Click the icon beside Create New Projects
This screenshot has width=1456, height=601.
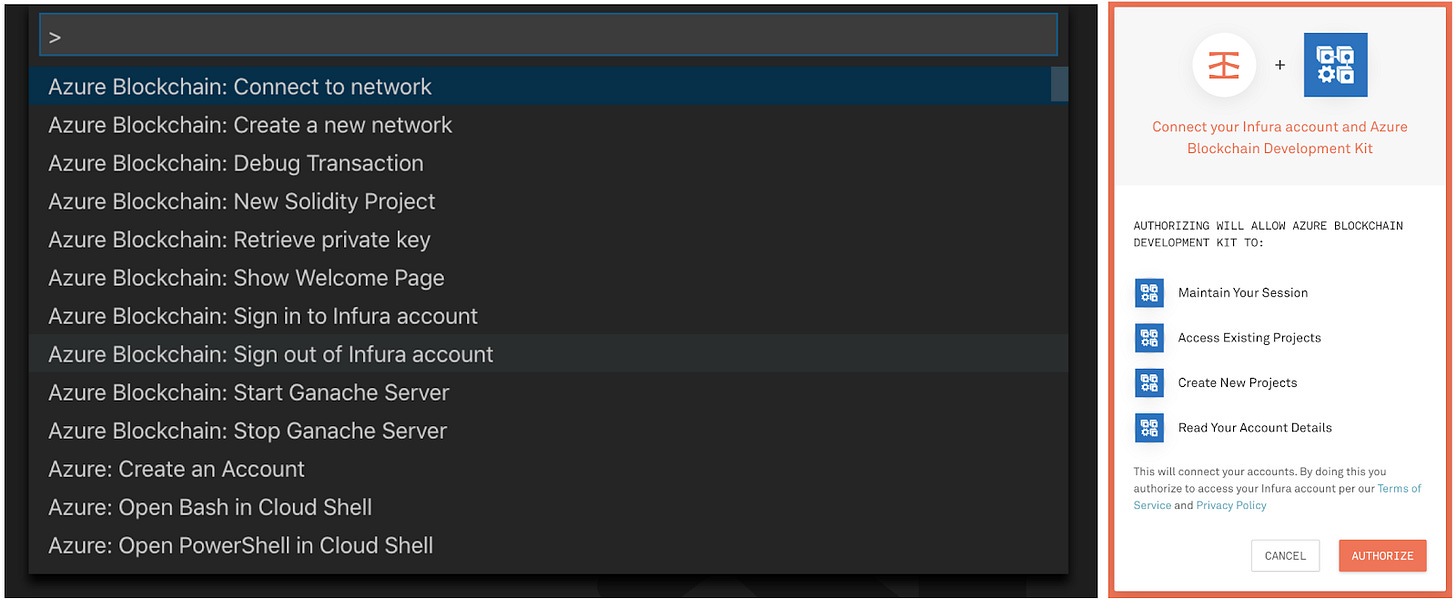pyautogui.click(x=1149, y=383)
